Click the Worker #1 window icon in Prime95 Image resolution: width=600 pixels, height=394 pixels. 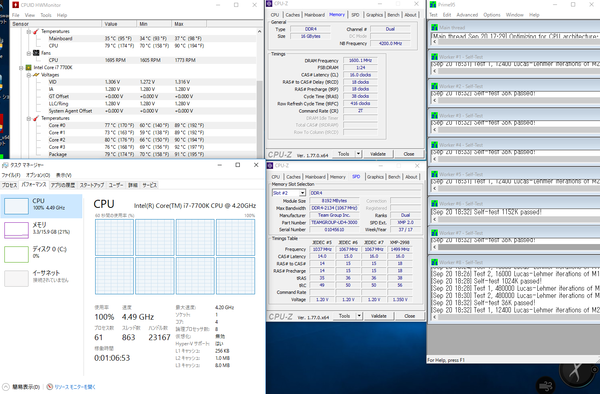pyautogui.click(x=434, y=57)
